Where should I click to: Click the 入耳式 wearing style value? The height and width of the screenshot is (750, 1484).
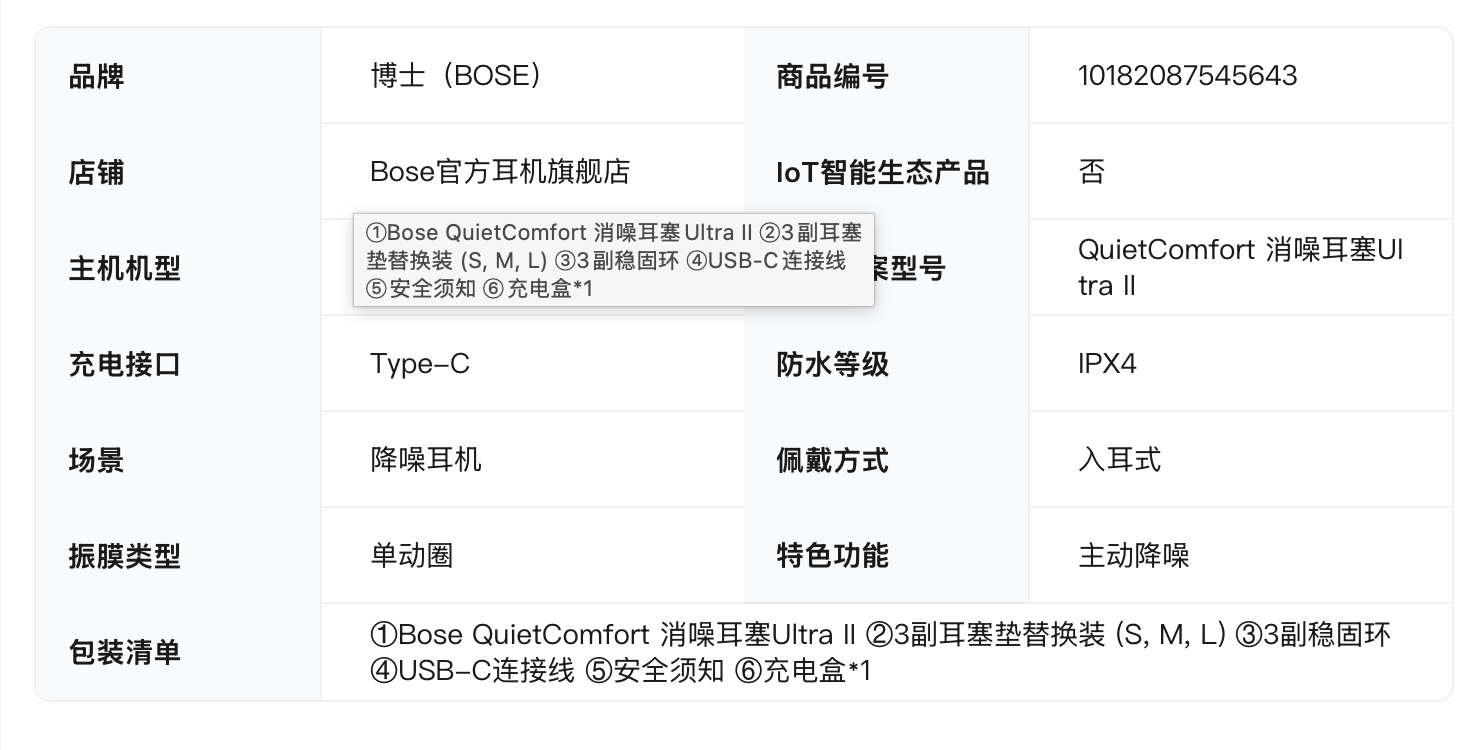[1119, 460]
